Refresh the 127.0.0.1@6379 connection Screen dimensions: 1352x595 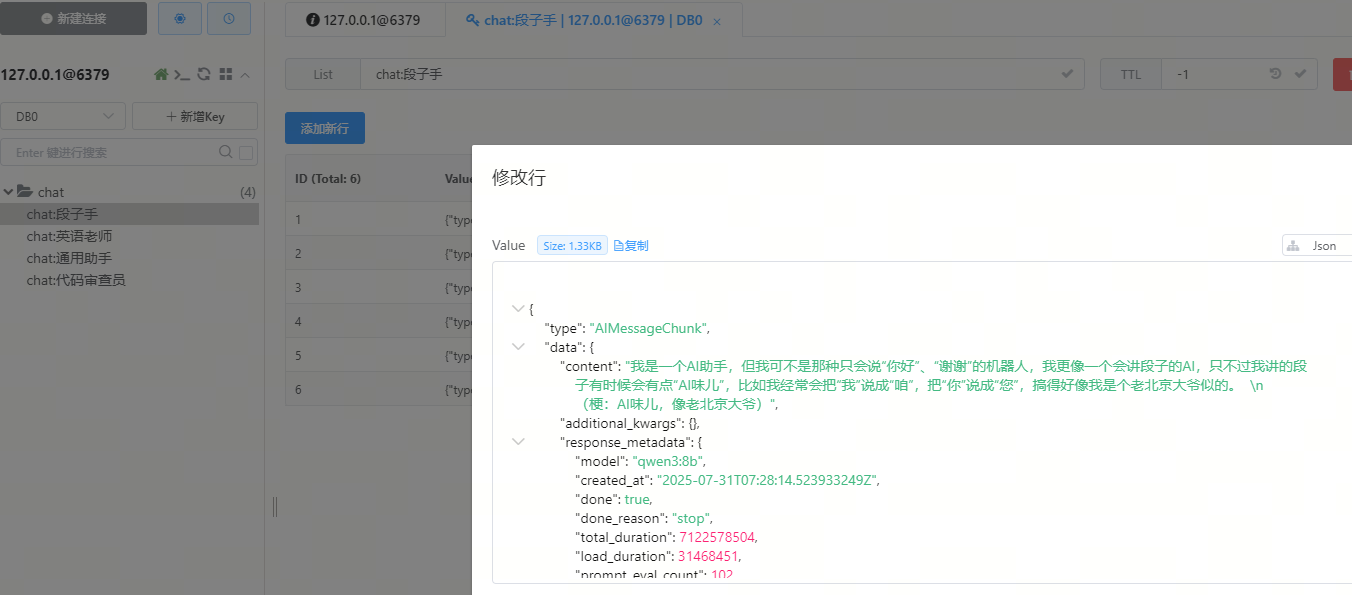(204, 74)
